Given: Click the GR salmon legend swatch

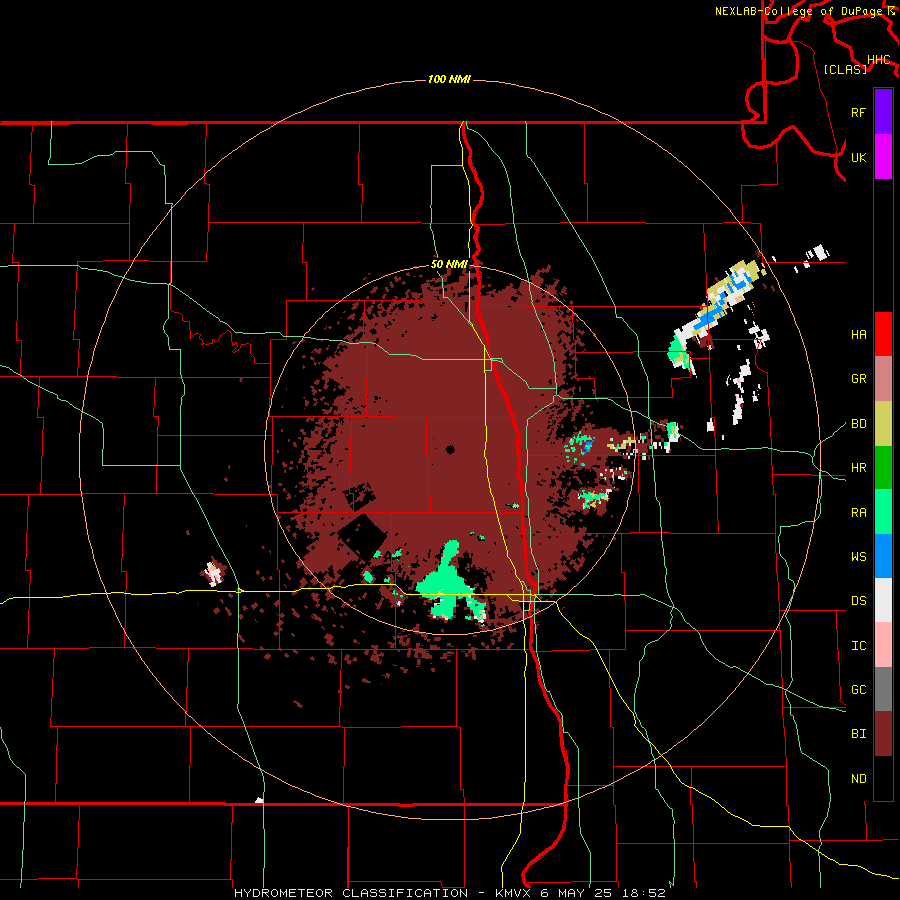Looking at the screenshot, I should click(x=883, y=379).
